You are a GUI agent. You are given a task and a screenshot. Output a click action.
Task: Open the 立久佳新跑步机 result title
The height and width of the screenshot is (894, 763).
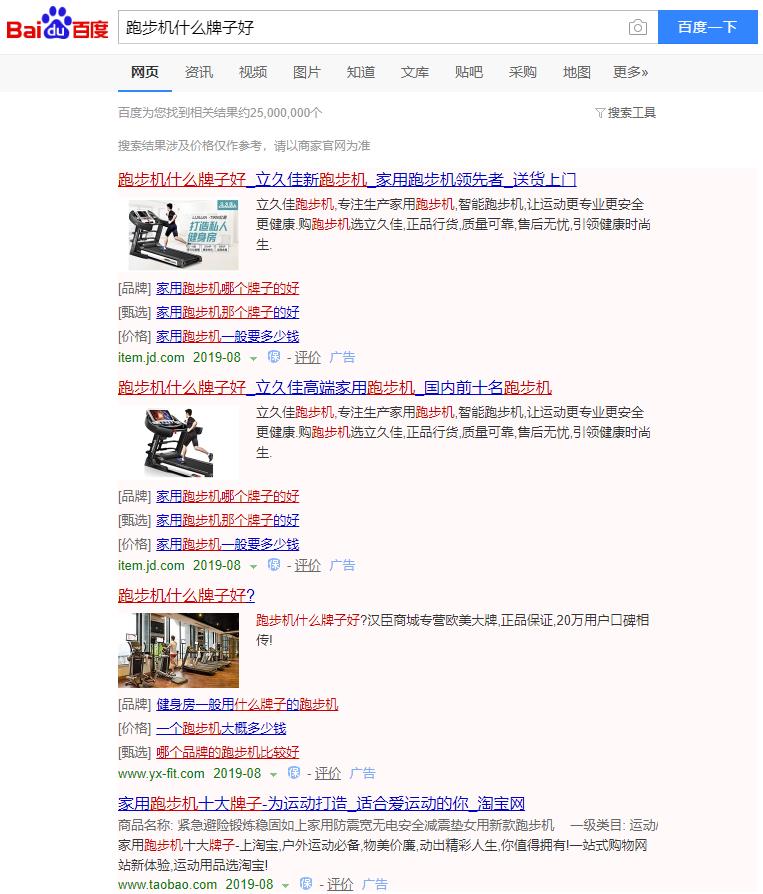click(347, 180)
